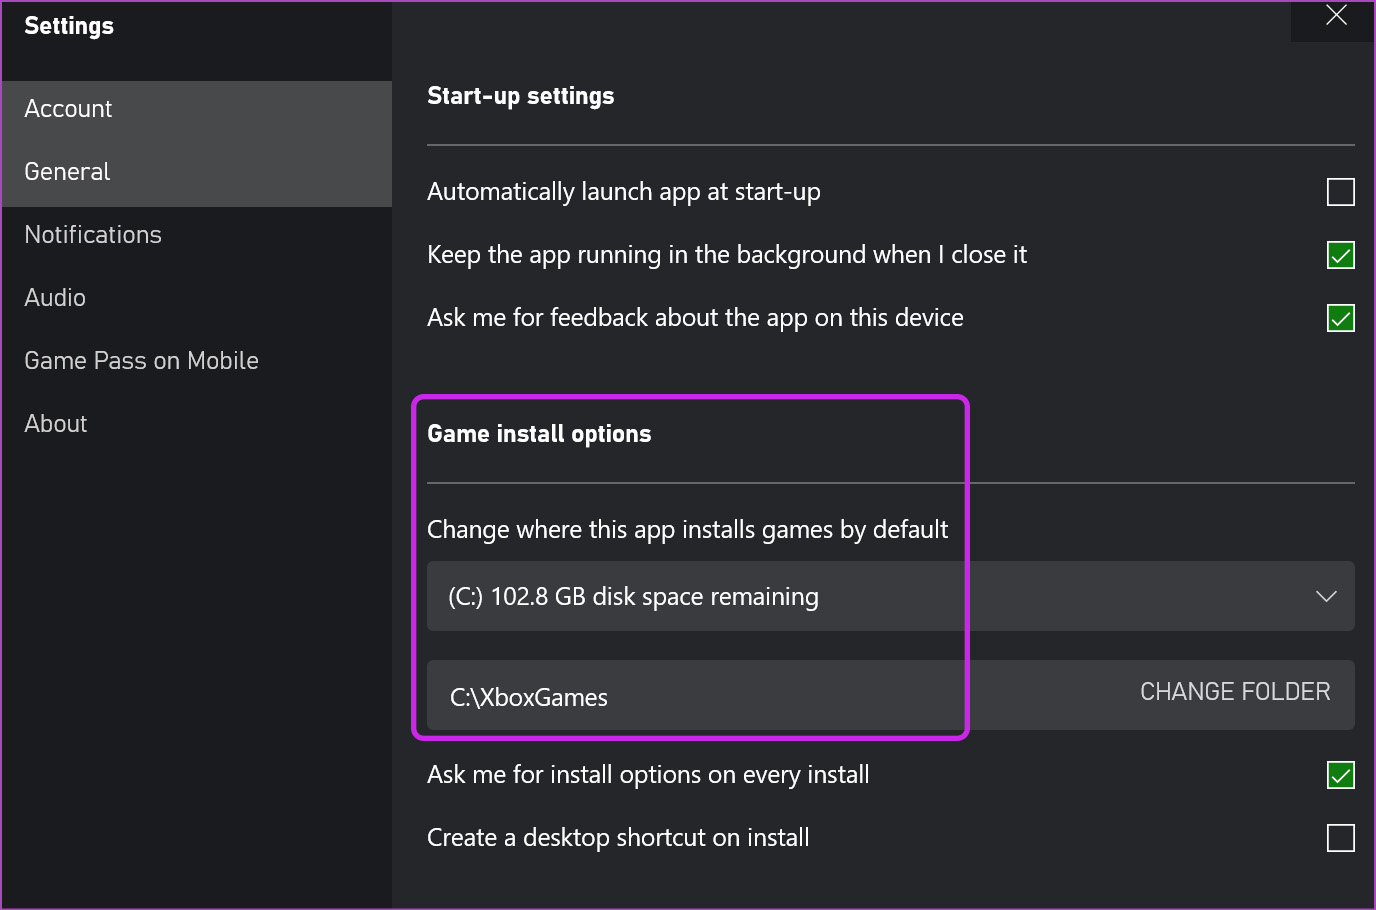The image size is (1376, 910).
Task: Click the Settings title text
Action: (69, 26)
